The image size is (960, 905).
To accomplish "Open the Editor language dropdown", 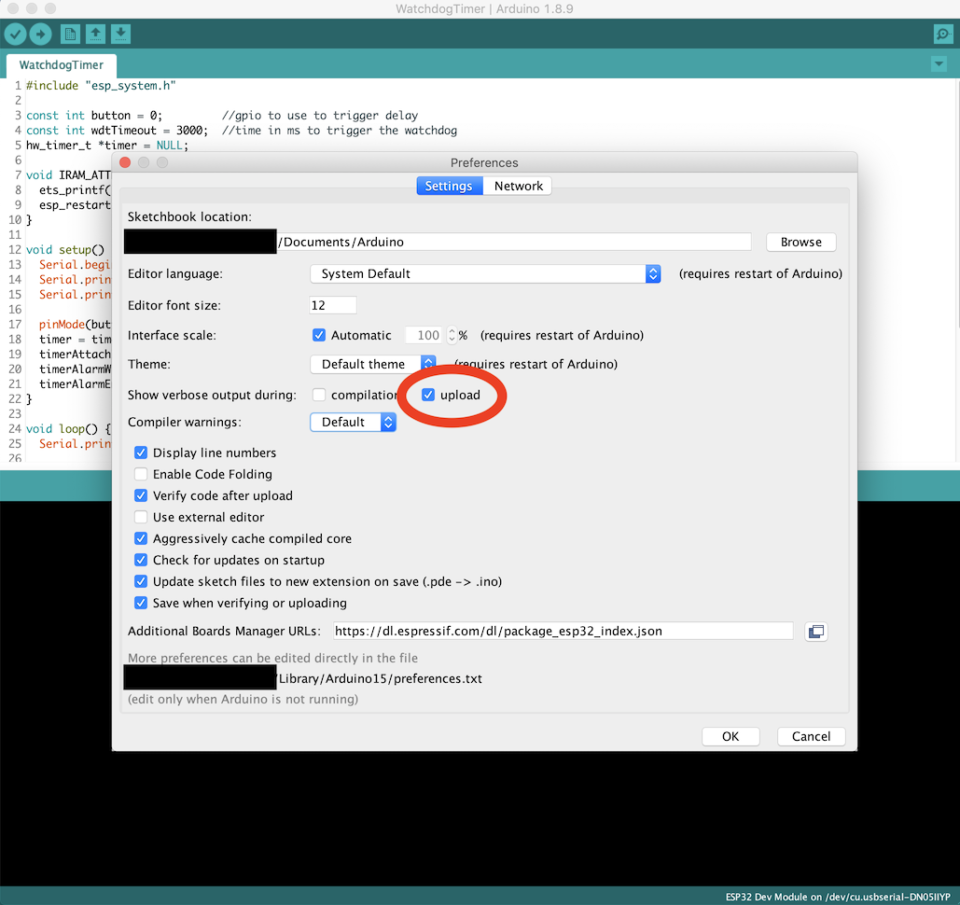I will coord(652,273).
